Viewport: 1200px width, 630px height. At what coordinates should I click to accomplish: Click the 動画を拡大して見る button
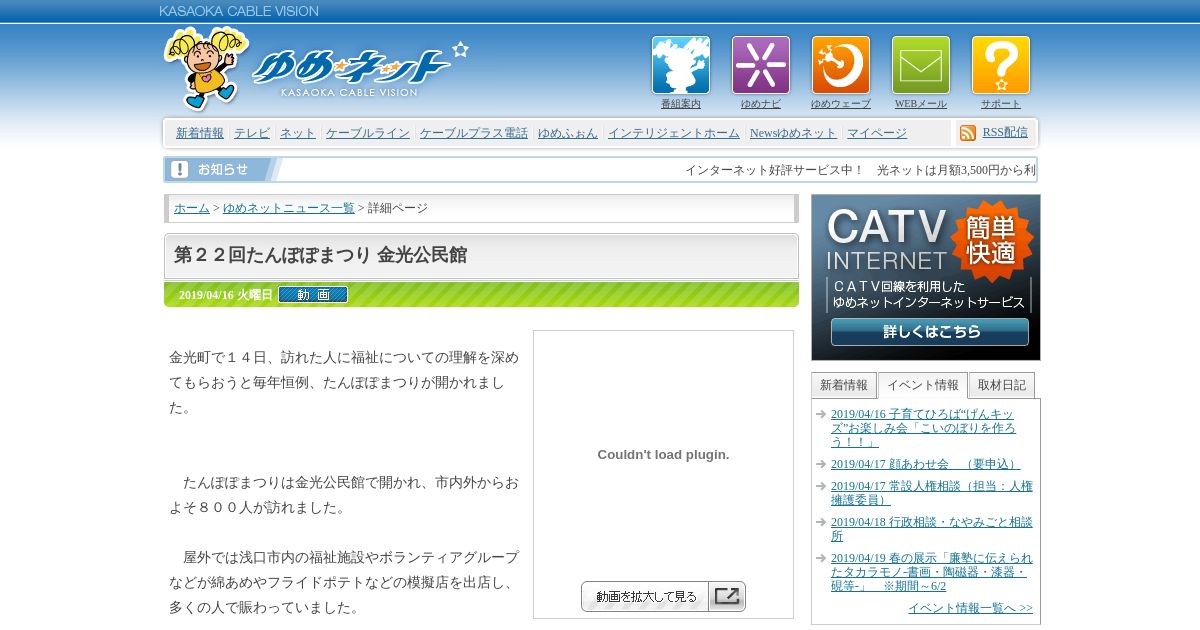[663, 597]
